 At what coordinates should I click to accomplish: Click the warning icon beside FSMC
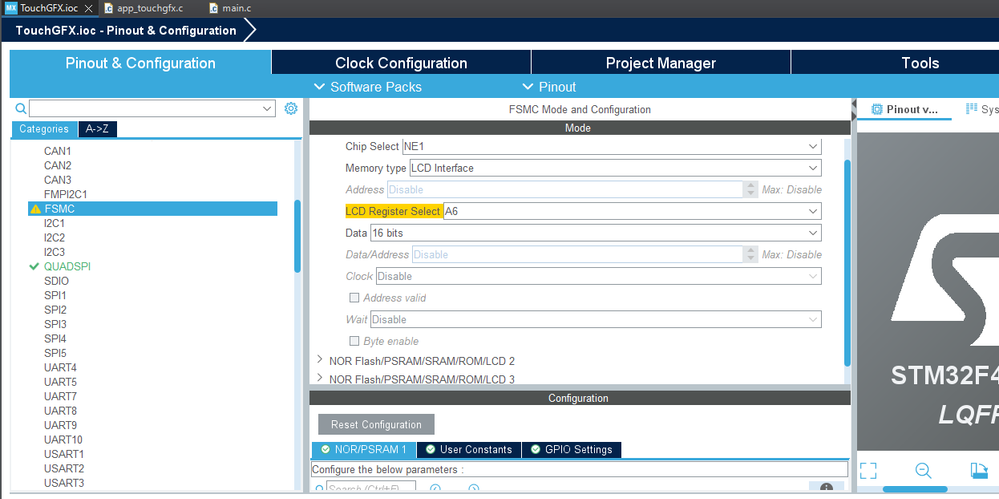tap(35, 208)
